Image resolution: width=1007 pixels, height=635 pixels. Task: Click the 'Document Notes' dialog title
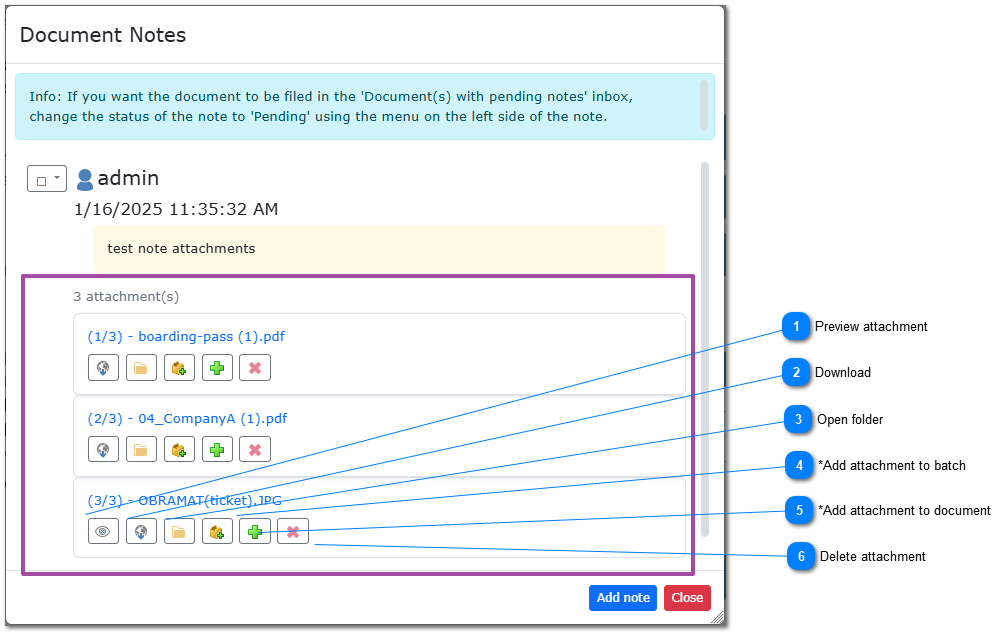tap(103, 35)
